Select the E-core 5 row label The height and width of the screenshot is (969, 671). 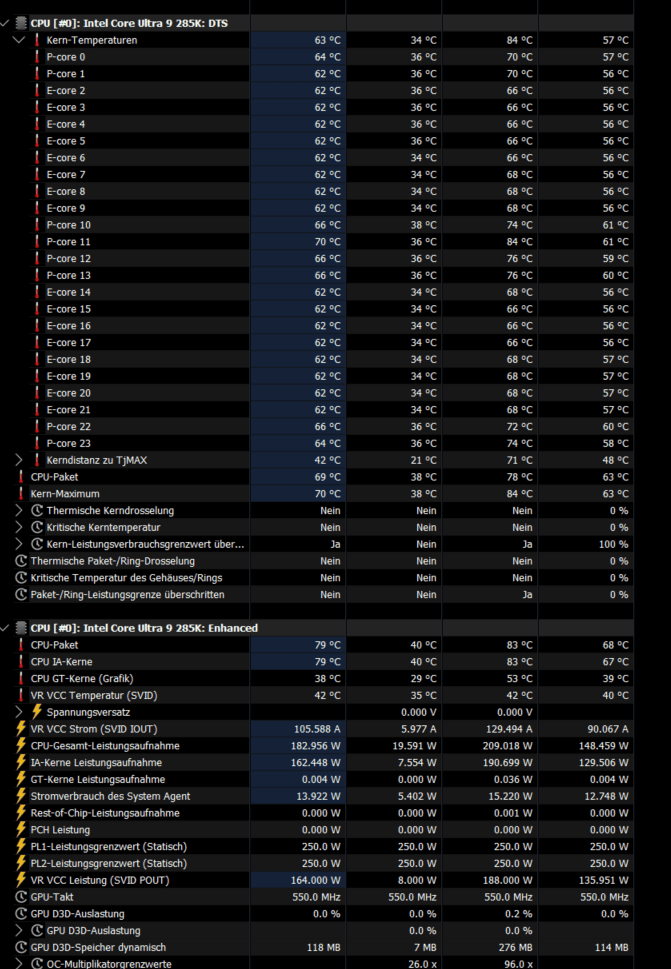click(x=66, y=141)
